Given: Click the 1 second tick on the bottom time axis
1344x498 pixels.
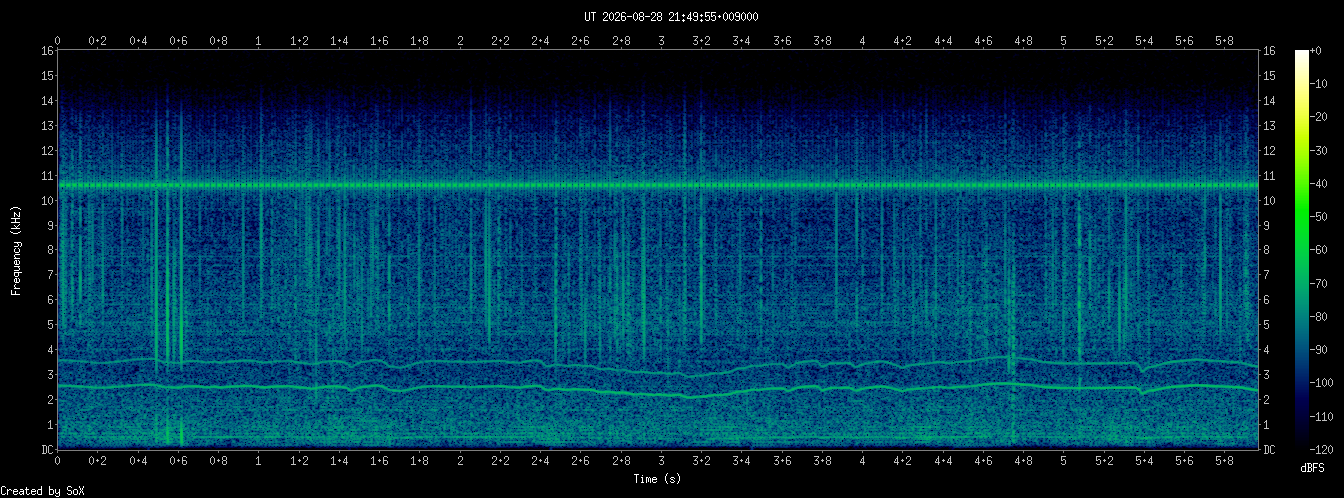Looking at the screenshot, I should click(259, 463).
